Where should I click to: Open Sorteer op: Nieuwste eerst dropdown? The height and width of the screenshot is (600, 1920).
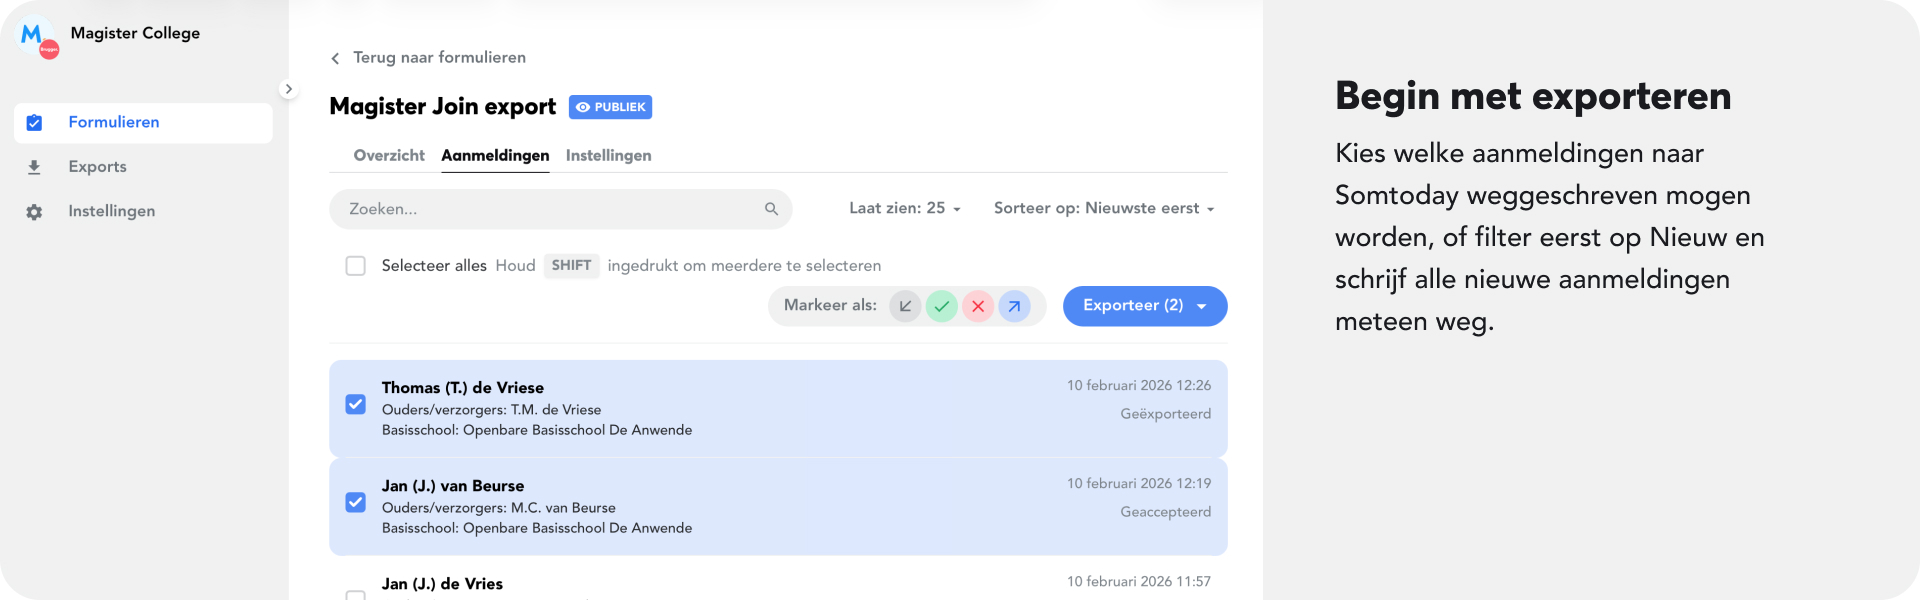[x=1104, y=208]
